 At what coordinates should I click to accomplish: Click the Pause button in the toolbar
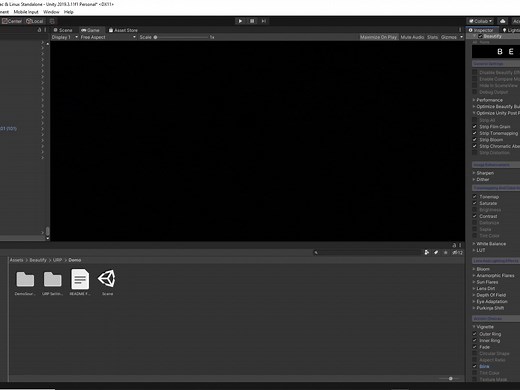pyautogui.click(x=252, y=21)
